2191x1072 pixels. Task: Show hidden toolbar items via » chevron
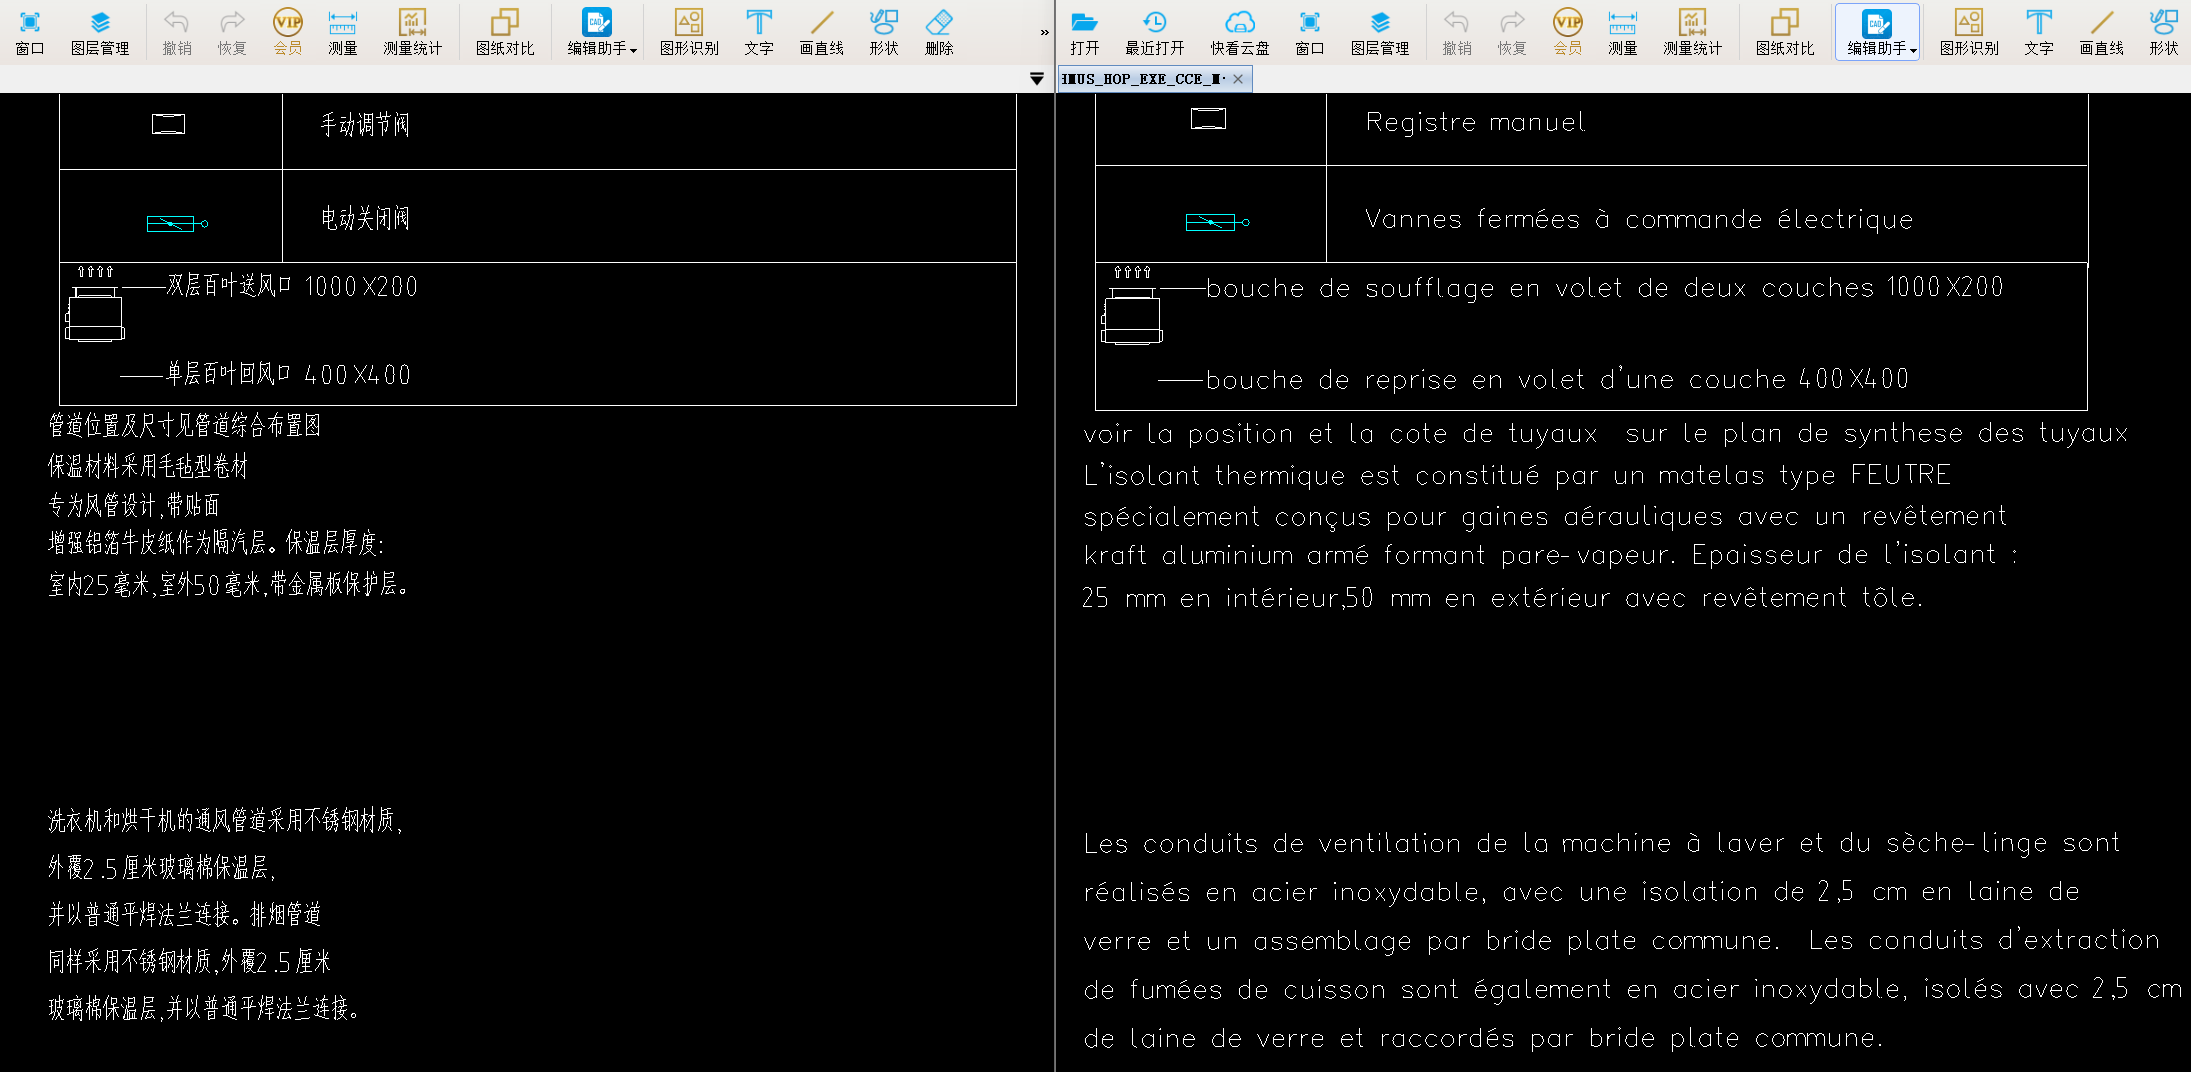tap(1045, 32)
